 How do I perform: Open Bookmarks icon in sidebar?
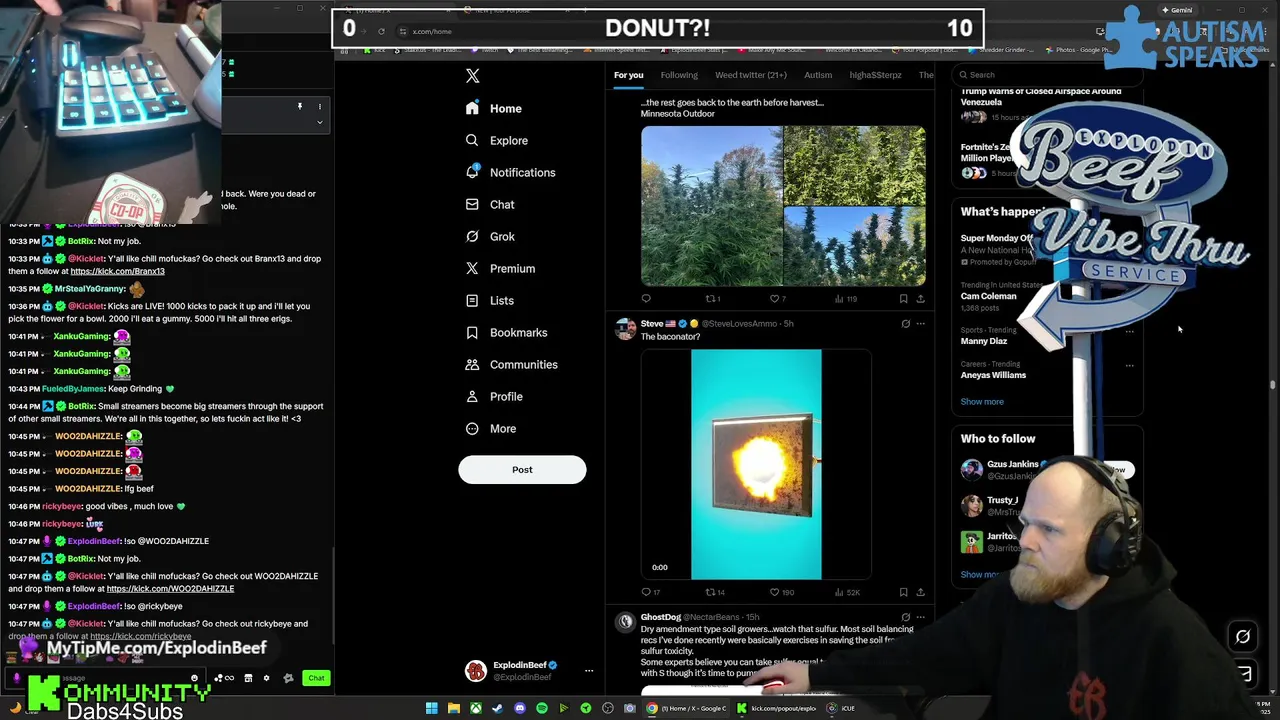(472, 332)
